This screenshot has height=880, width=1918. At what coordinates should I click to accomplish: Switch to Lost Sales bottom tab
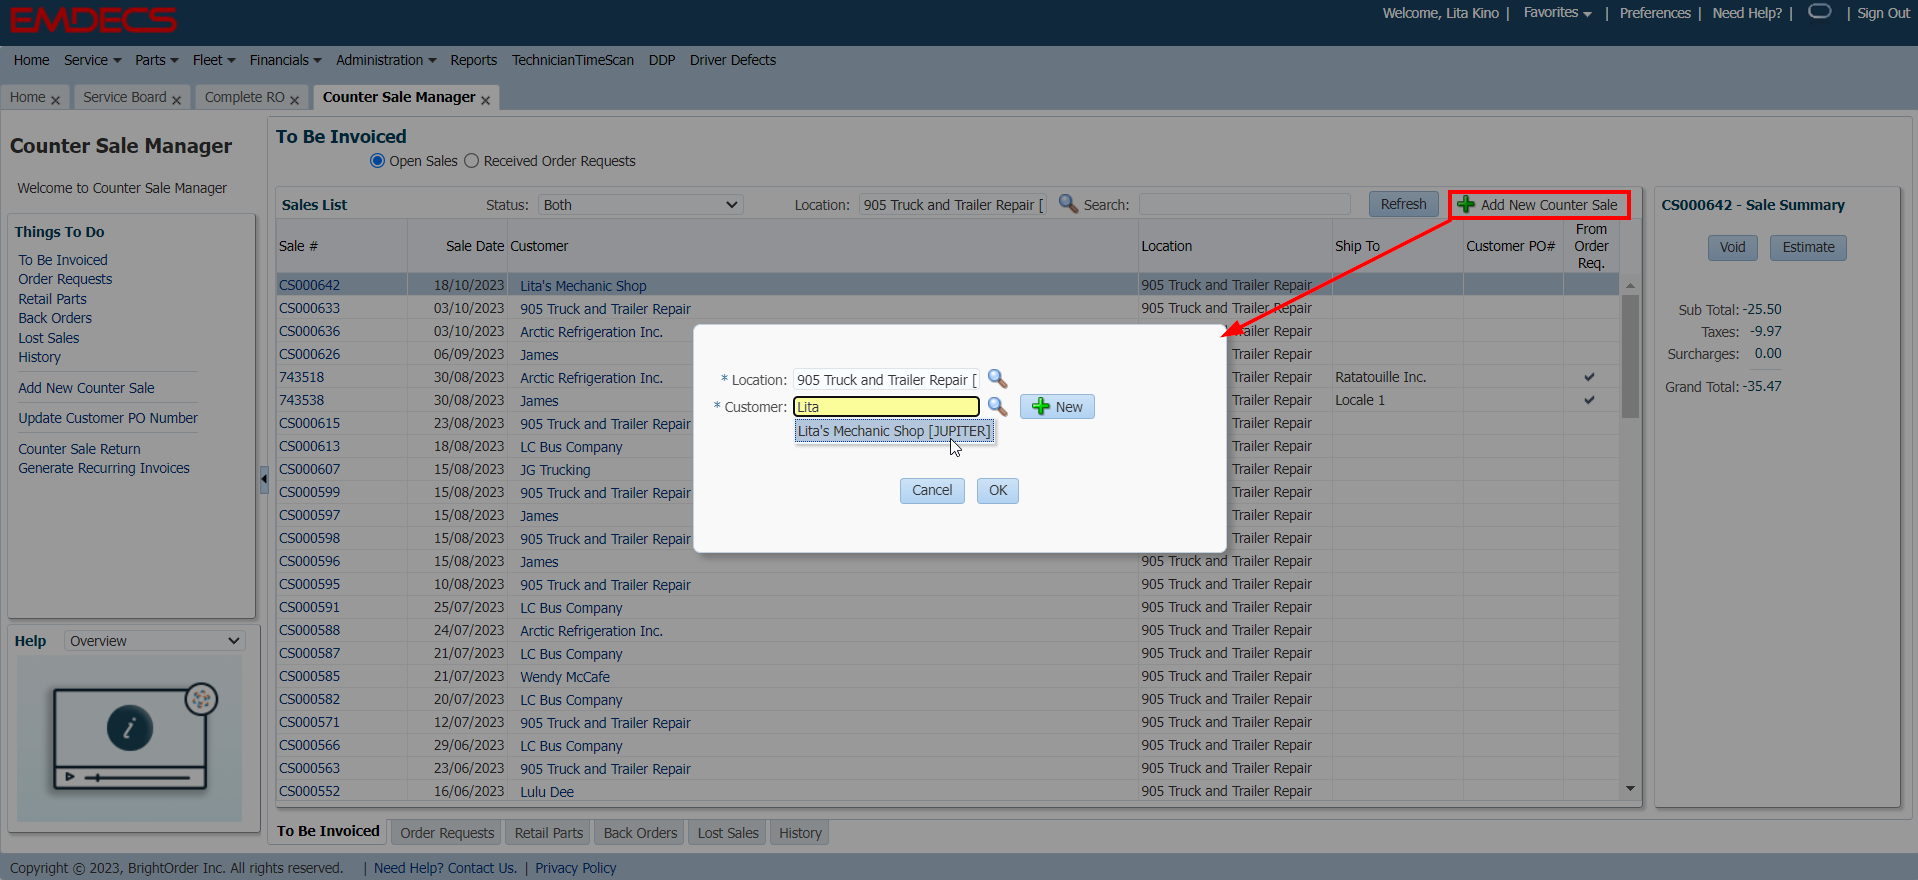pos(728,833)
